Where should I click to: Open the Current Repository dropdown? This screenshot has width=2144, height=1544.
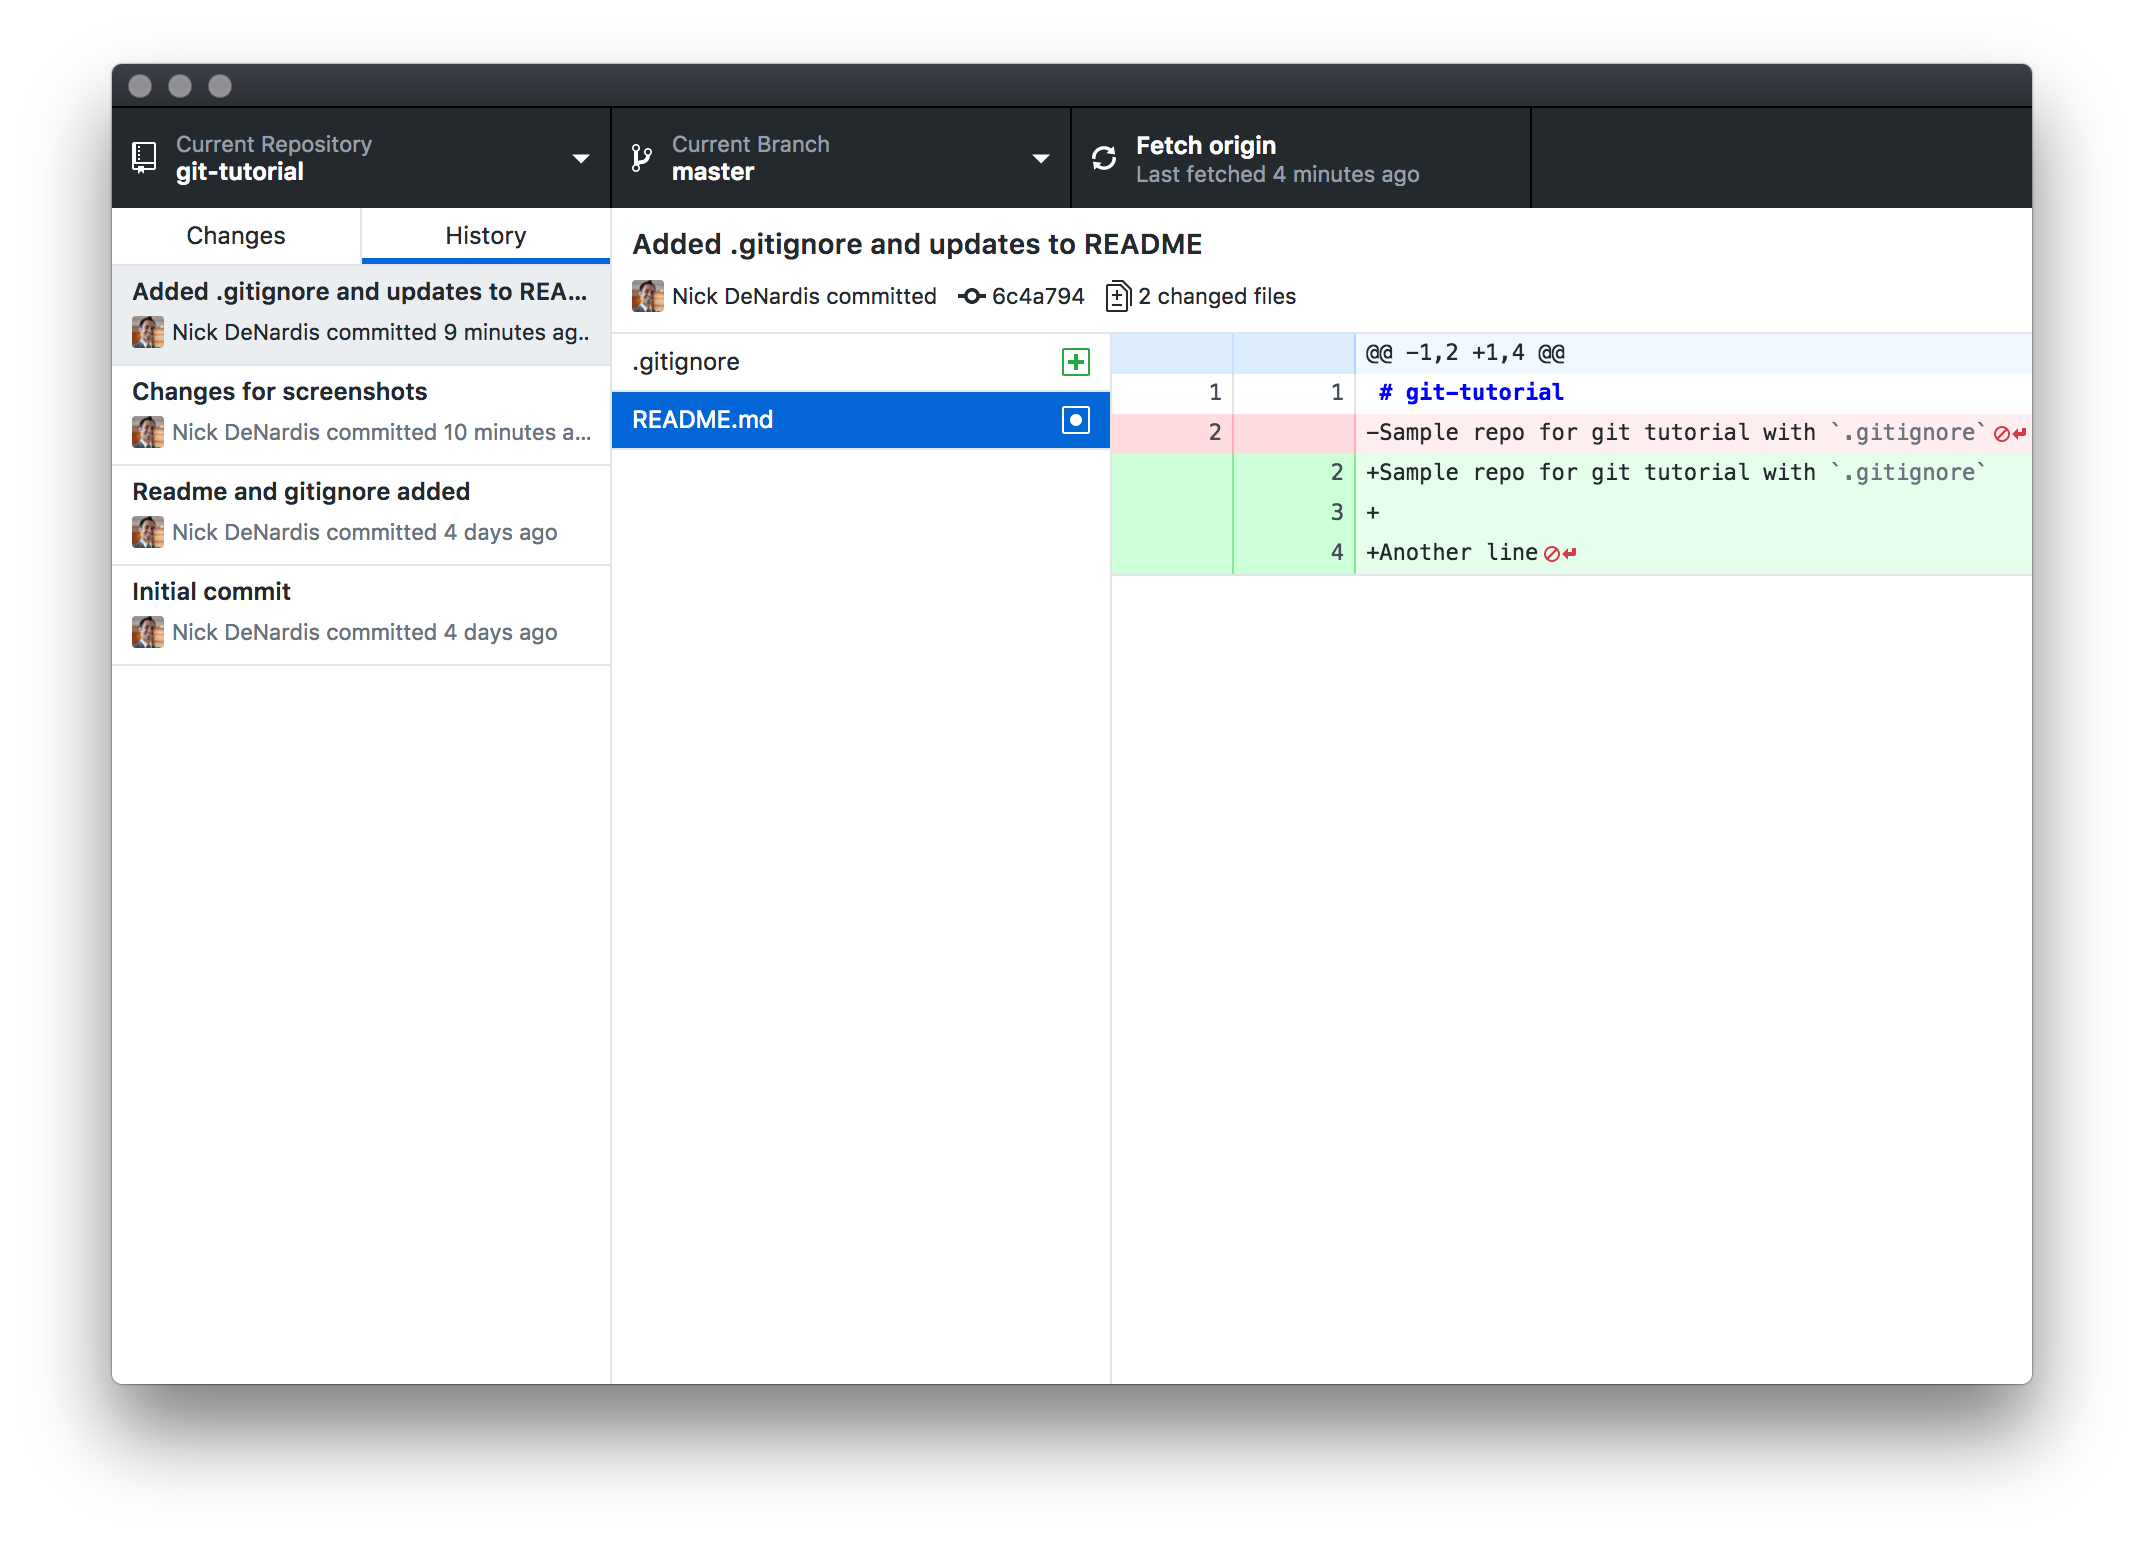pos(581,158)
